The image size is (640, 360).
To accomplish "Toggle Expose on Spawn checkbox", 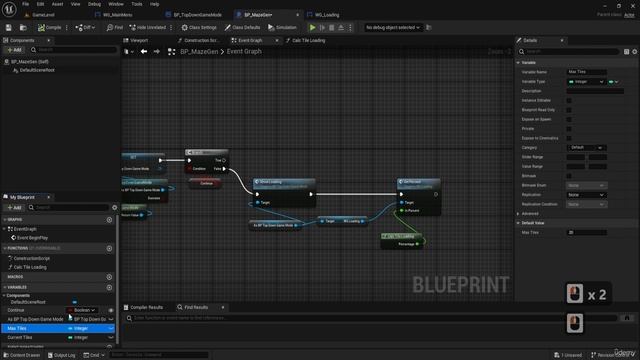I will (x=569, y=119).
